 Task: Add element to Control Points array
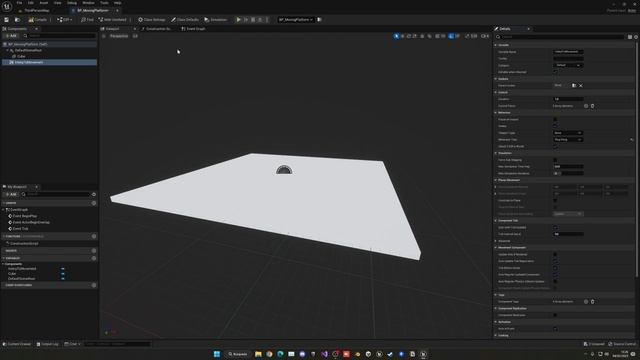coord(586,106)
